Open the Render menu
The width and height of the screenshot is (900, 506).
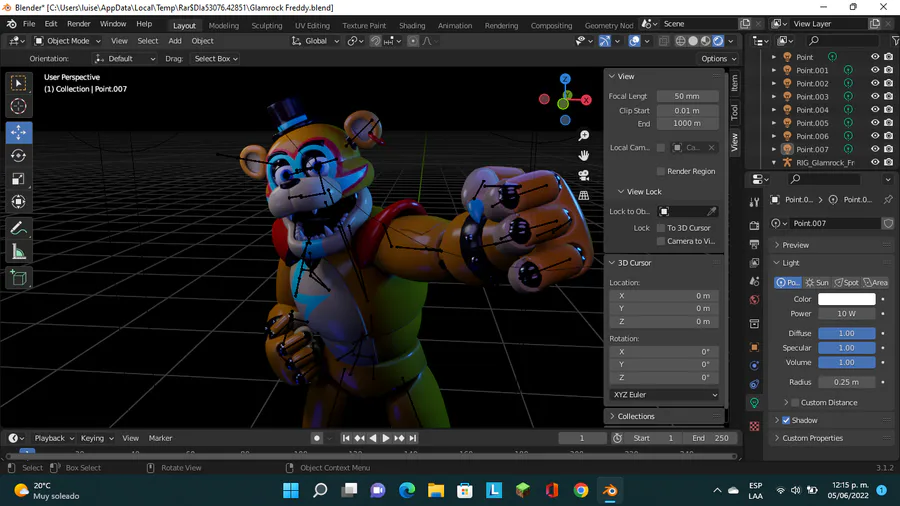click(78, 24)
